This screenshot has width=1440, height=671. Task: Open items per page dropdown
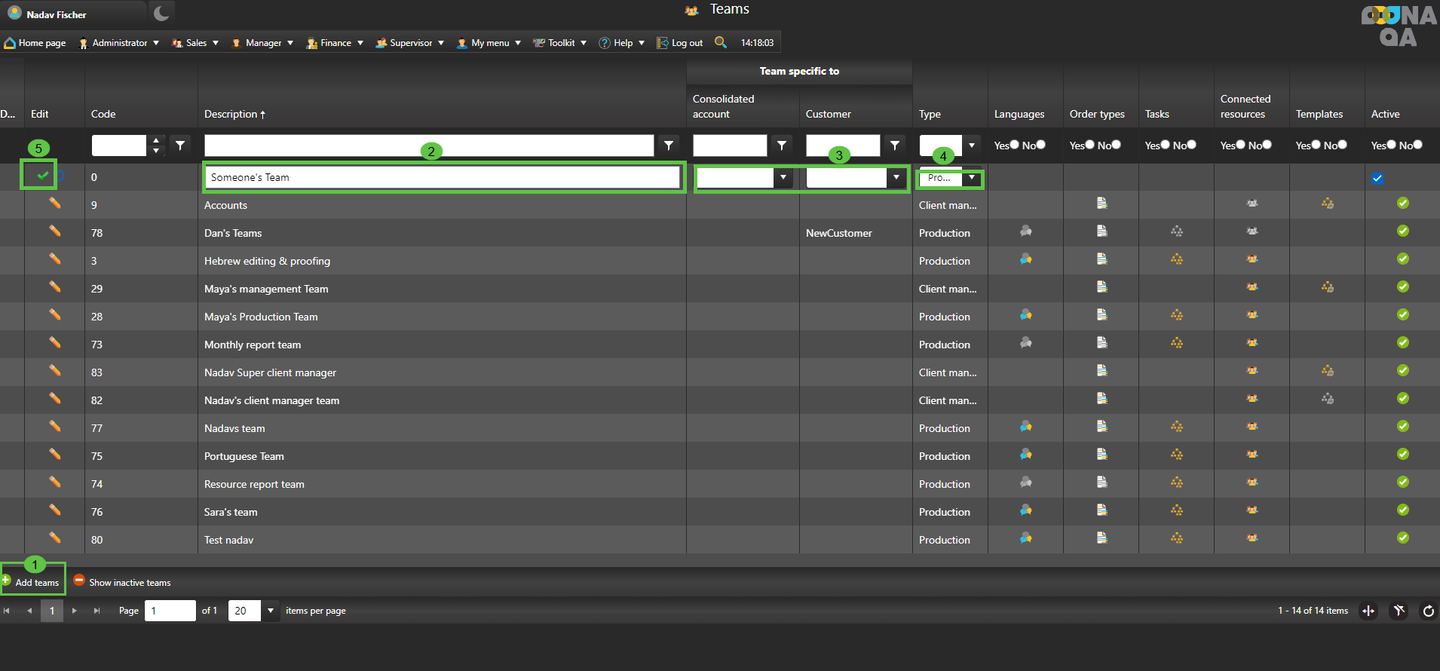270,611
